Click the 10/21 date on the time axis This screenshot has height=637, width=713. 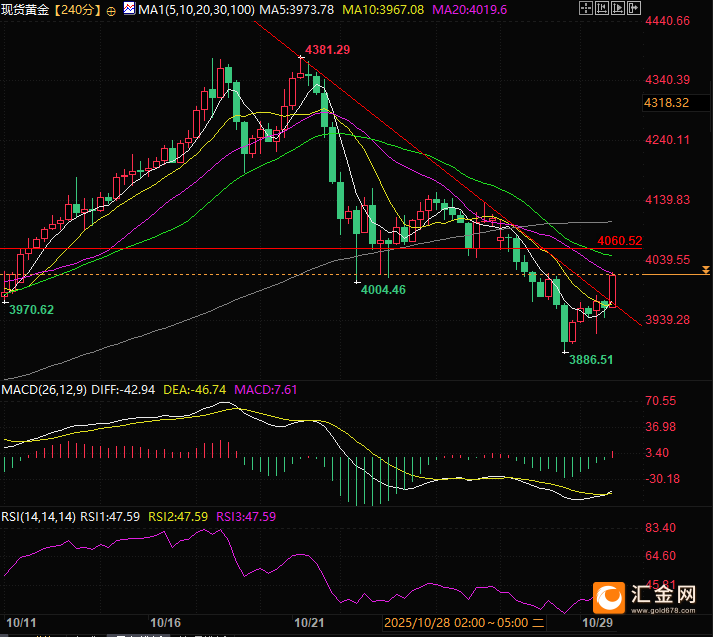(x=309, y=622)
